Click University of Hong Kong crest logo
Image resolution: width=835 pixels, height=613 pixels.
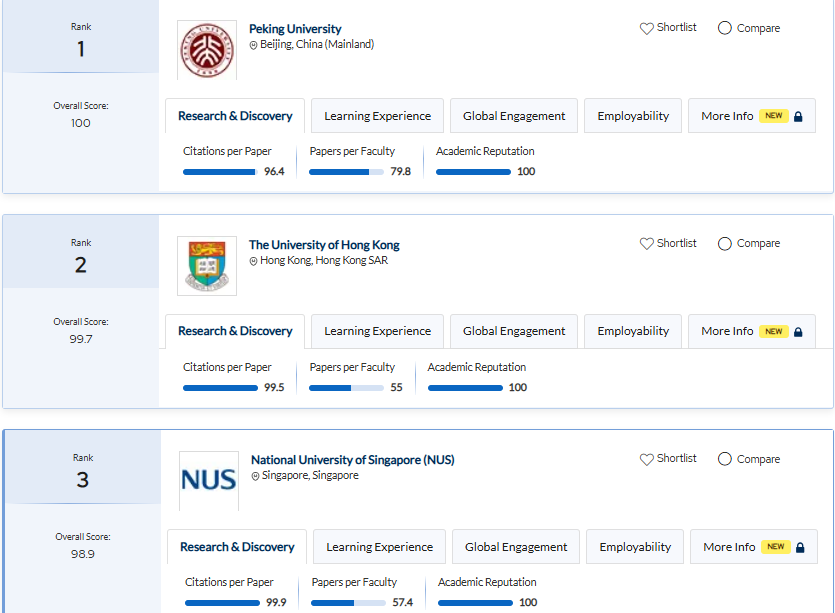tap(207, 266)
